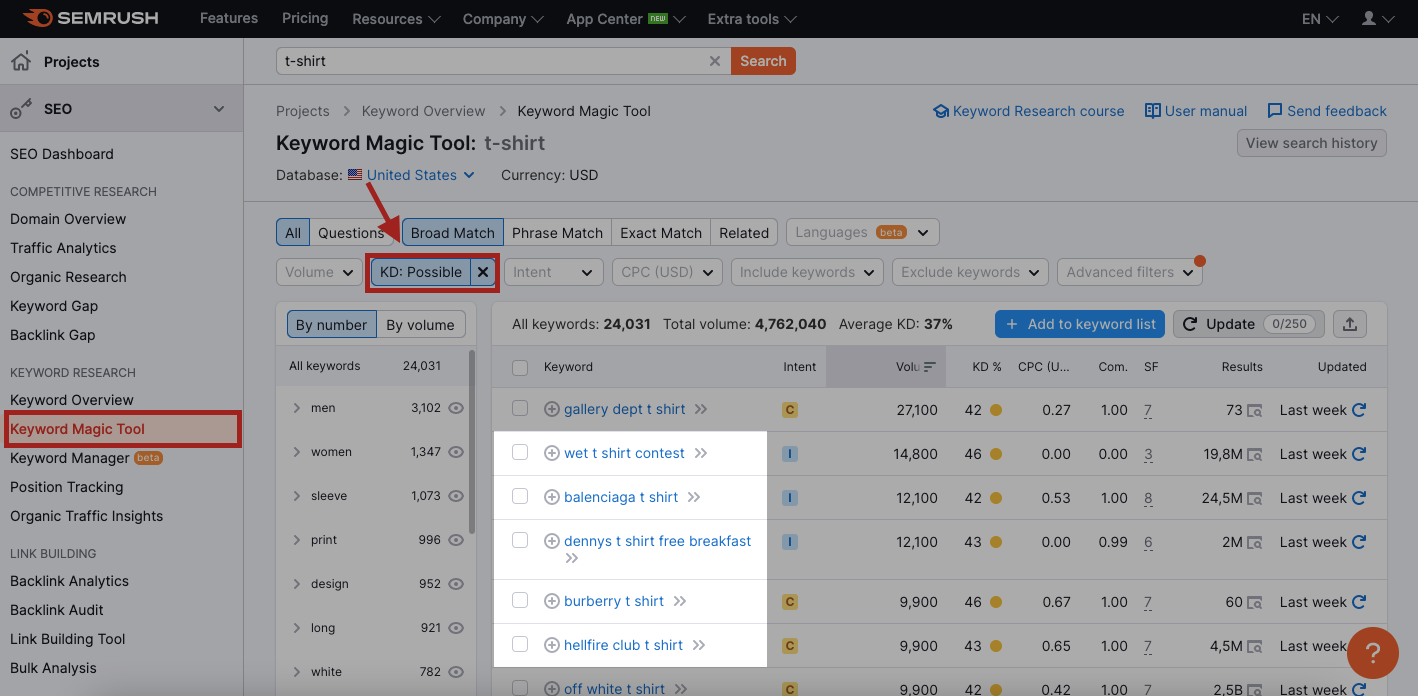The image size is (1418, 696).
Task: Add burberry t shirt plus icon
Action: click(551, 601)
